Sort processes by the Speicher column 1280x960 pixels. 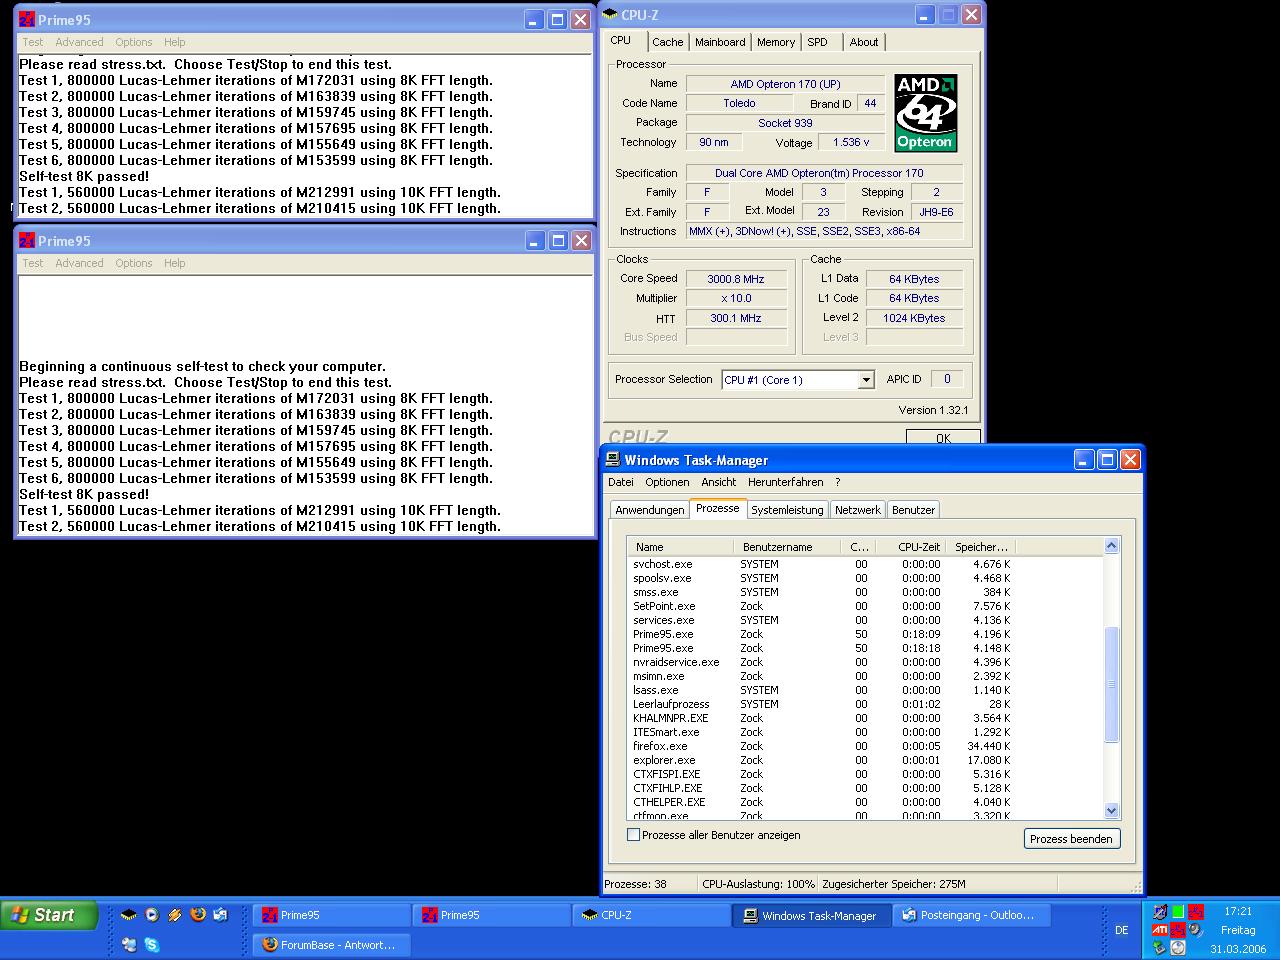tap(981, 547)
